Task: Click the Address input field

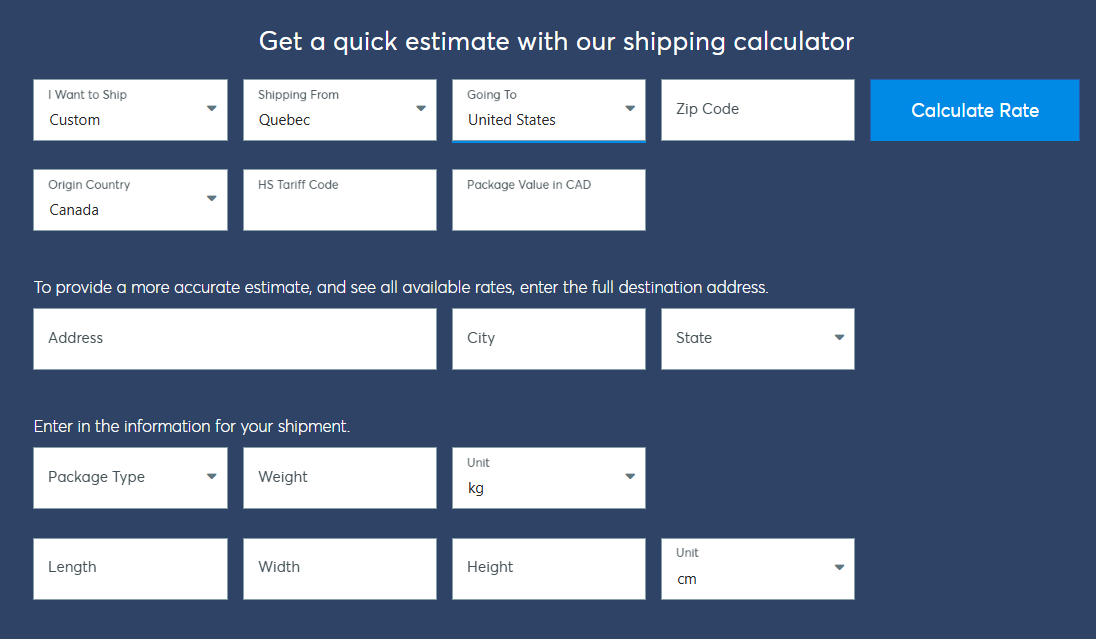Action: [234, 339]
